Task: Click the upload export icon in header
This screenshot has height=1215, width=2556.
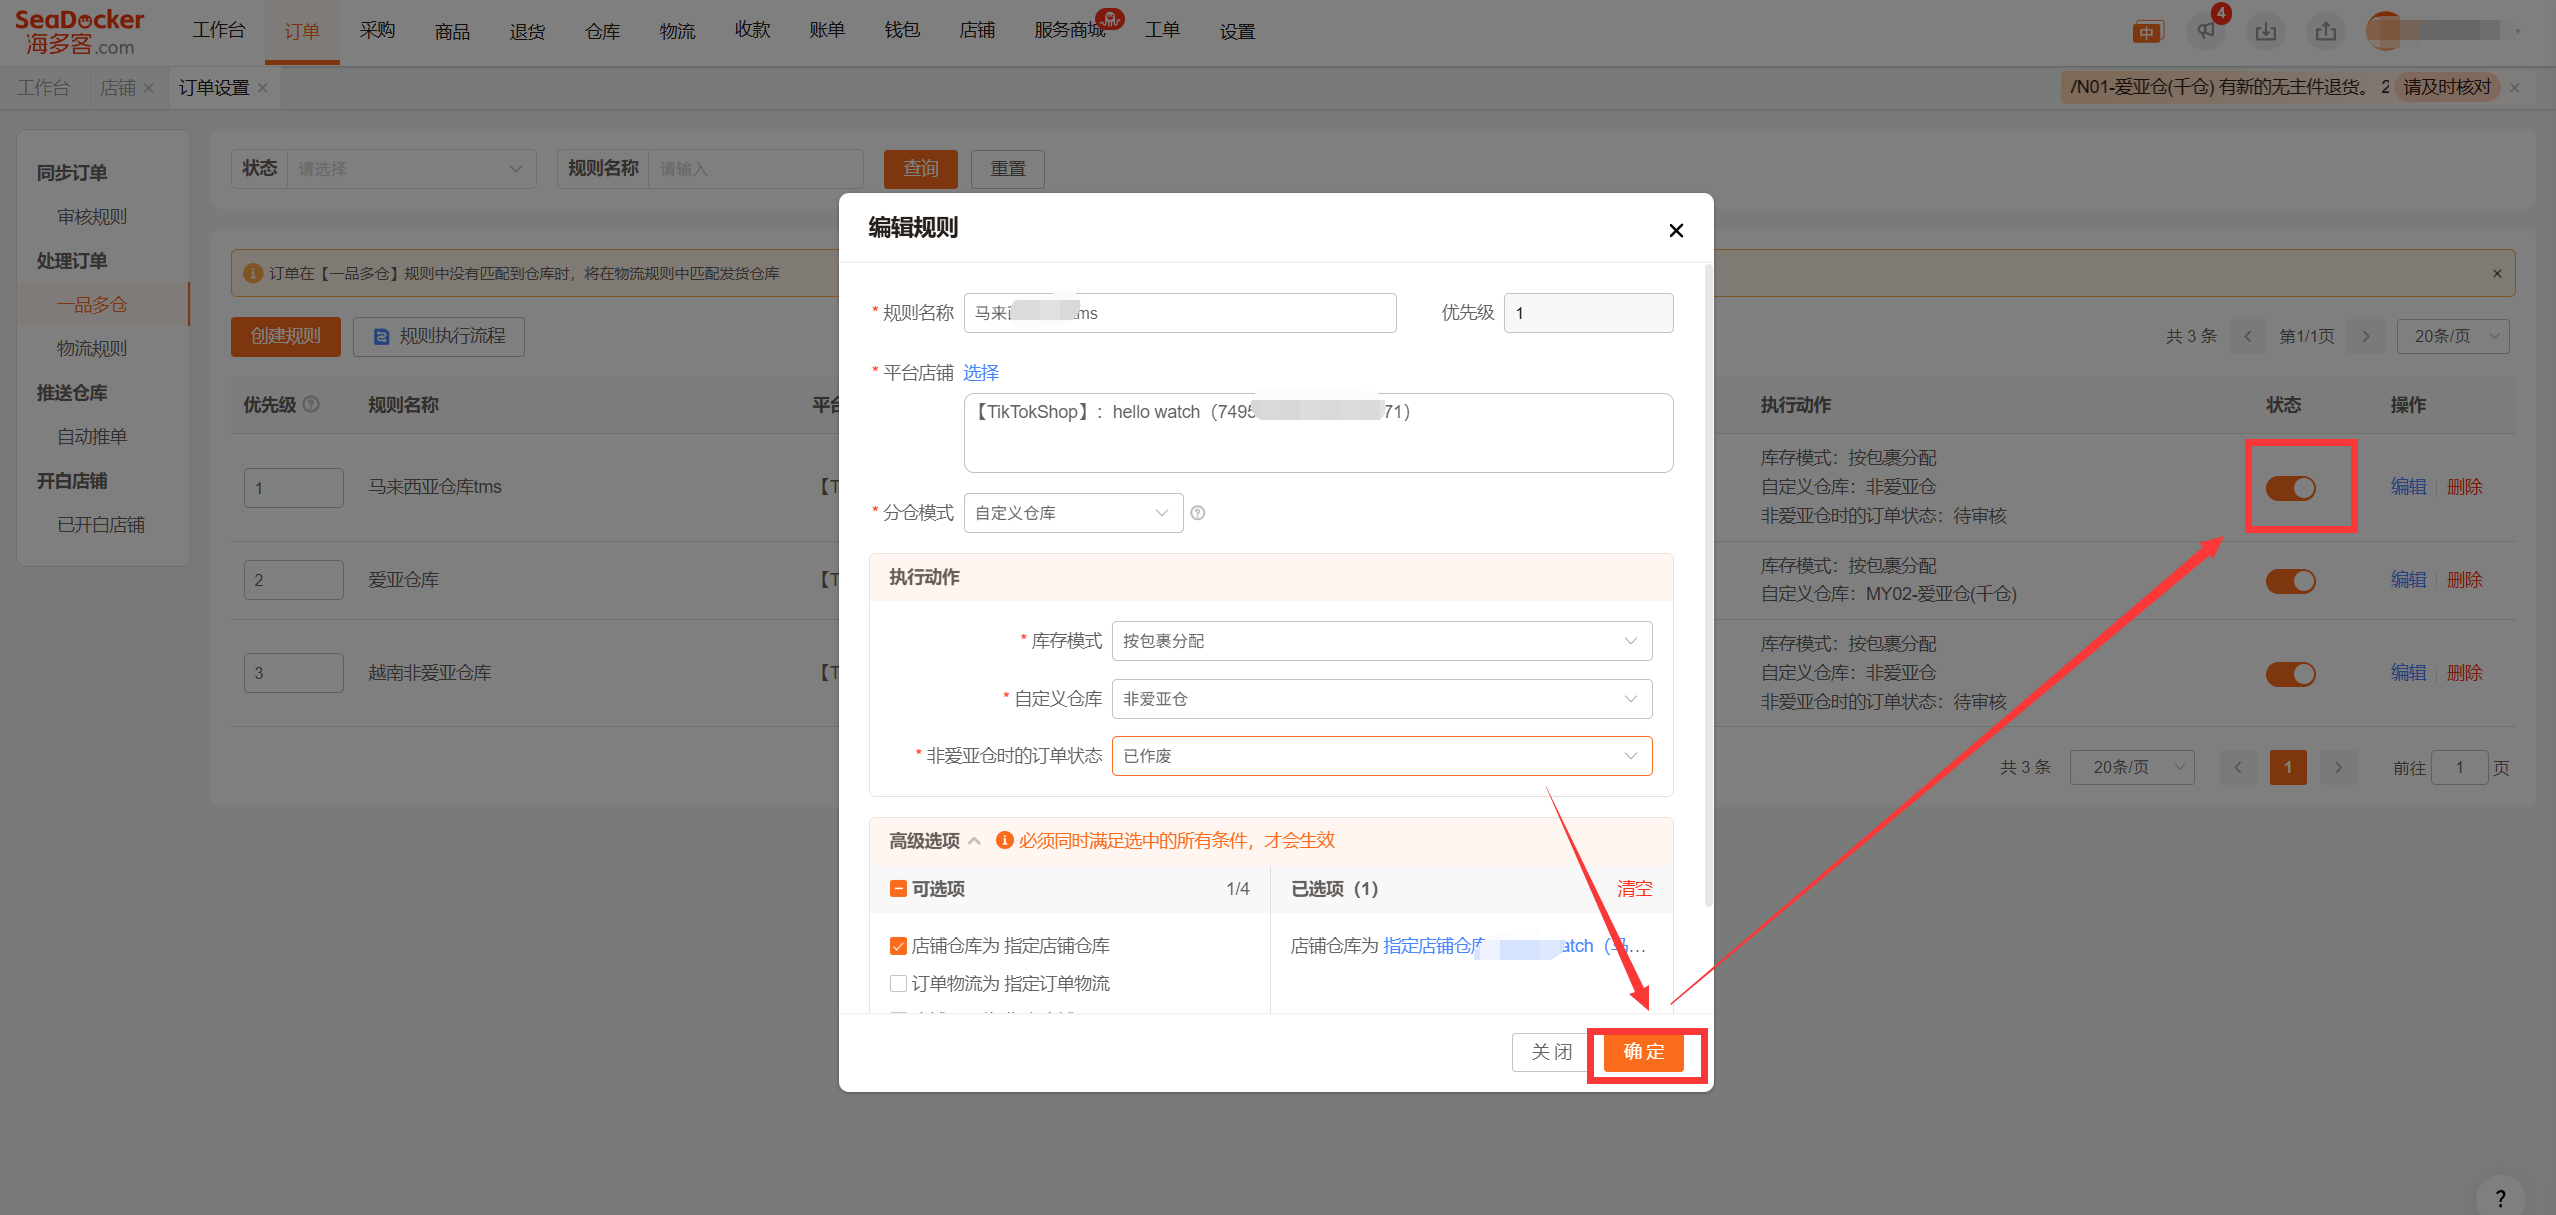Action: coord(2326,31)
